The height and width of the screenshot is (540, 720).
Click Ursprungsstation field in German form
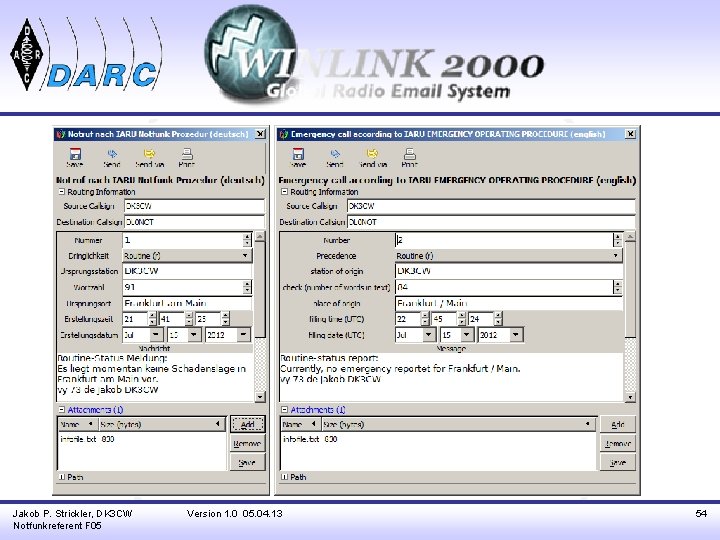tap(187, 271)
